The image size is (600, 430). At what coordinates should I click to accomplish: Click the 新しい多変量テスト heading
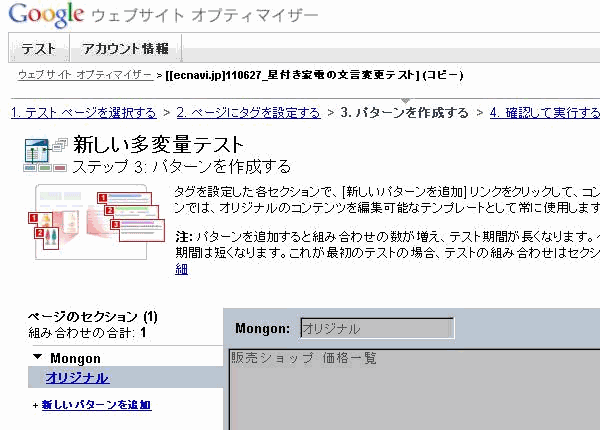[158, 145]
